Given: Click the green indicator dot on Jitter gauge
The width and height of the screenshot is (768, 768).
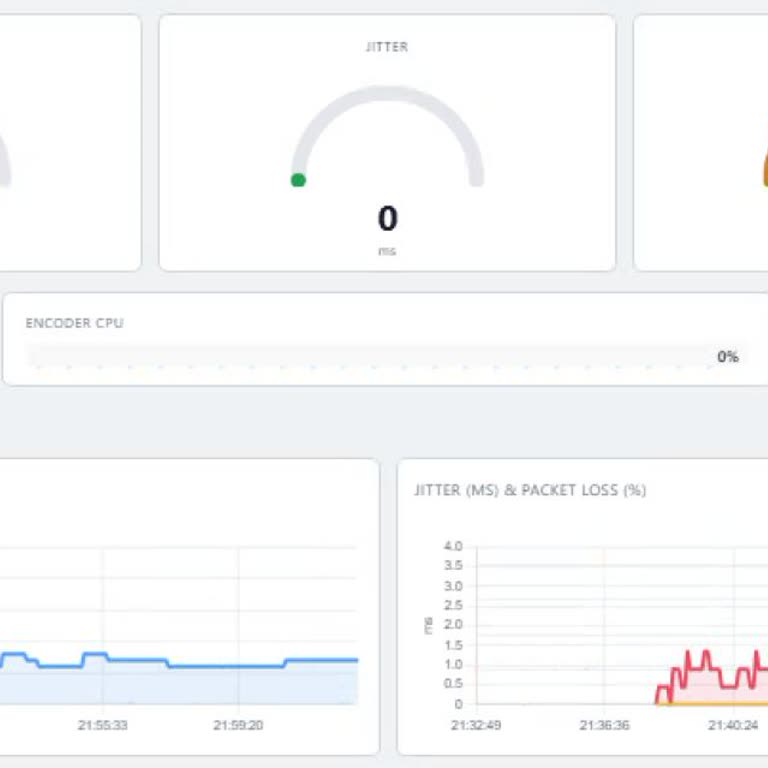Looking at the screenshot, I should [298, 180].
